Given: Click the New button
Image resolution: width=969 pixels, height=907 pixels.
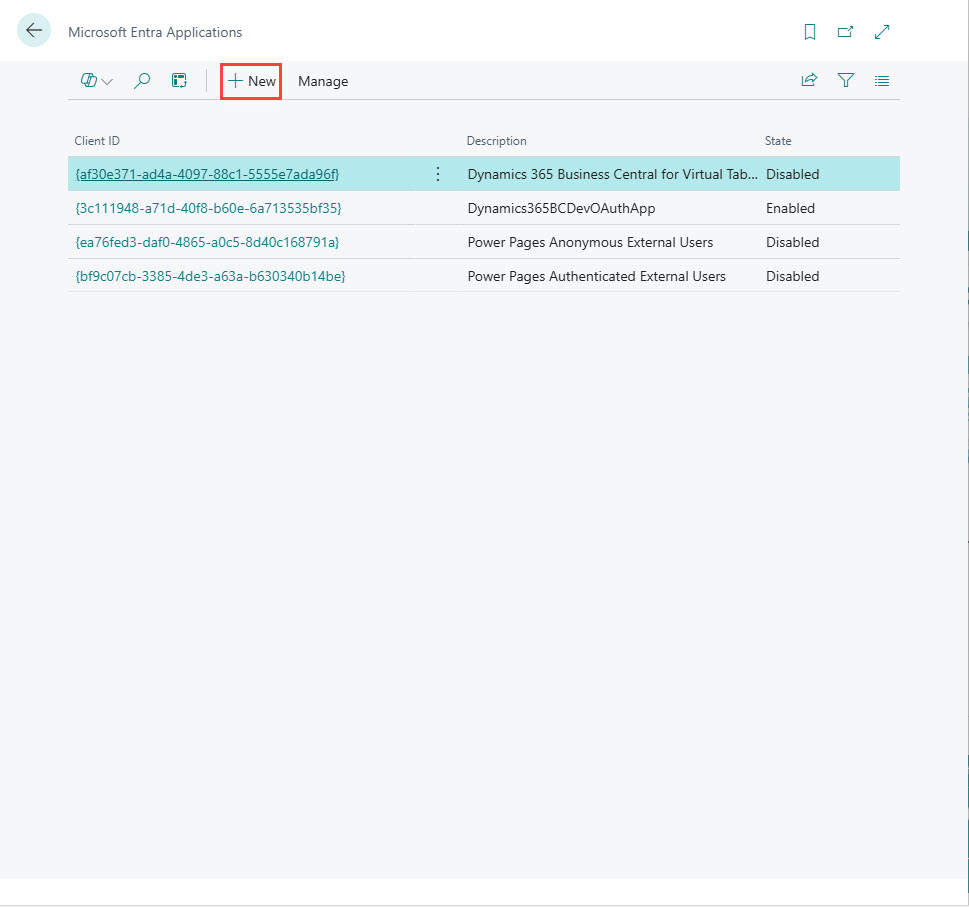Looking at the screenshot, I should point(251,81).
